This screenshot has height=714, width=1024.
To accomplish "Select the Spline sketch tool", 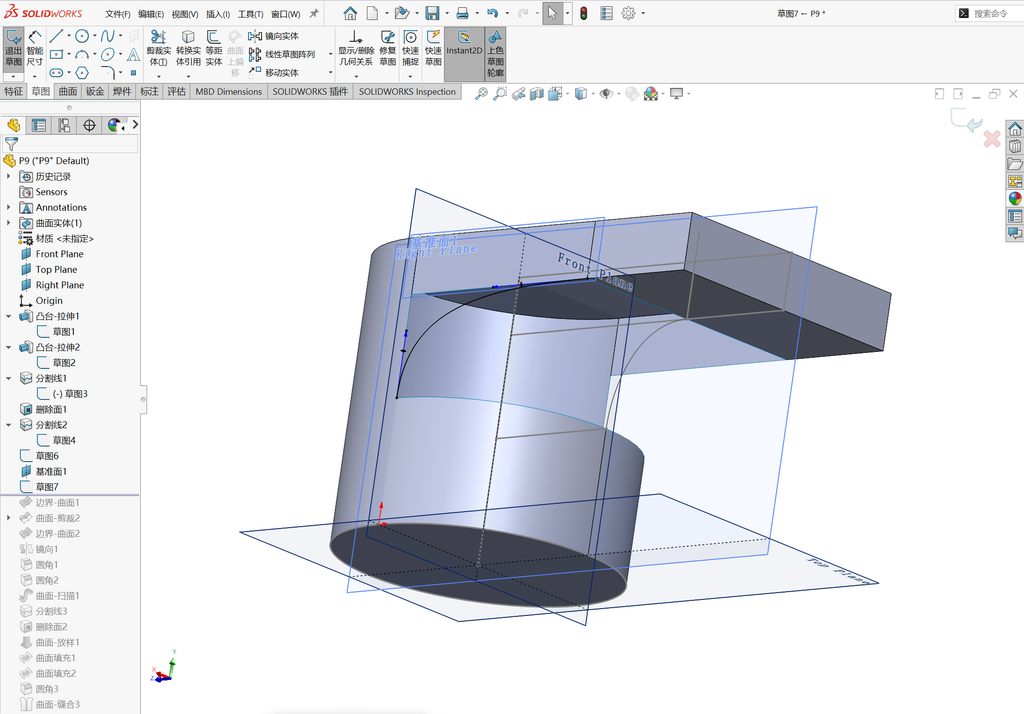I will (108, 36).
